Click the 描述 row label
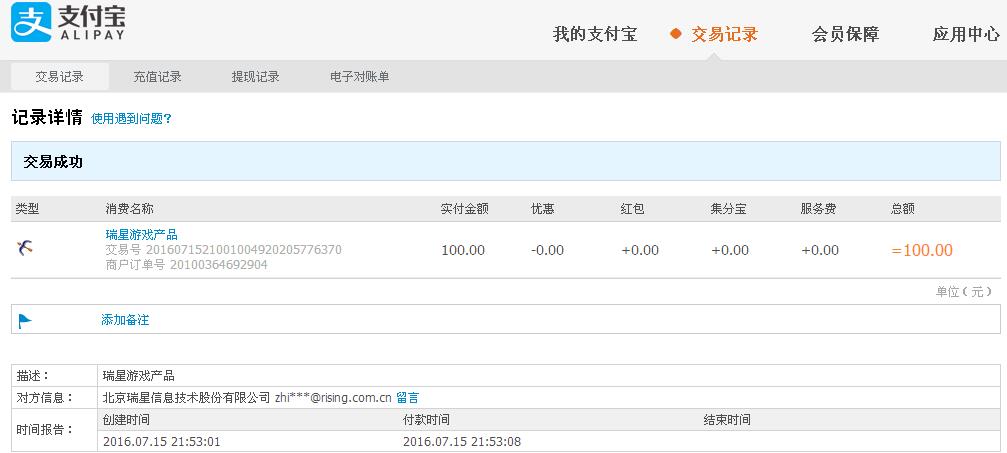 click(x=33, y=376)
